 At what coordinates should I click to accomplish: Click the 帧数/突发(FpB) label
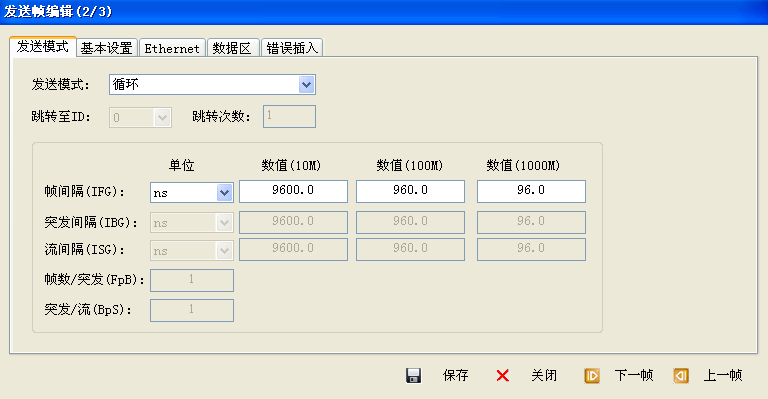pos(95,280)
